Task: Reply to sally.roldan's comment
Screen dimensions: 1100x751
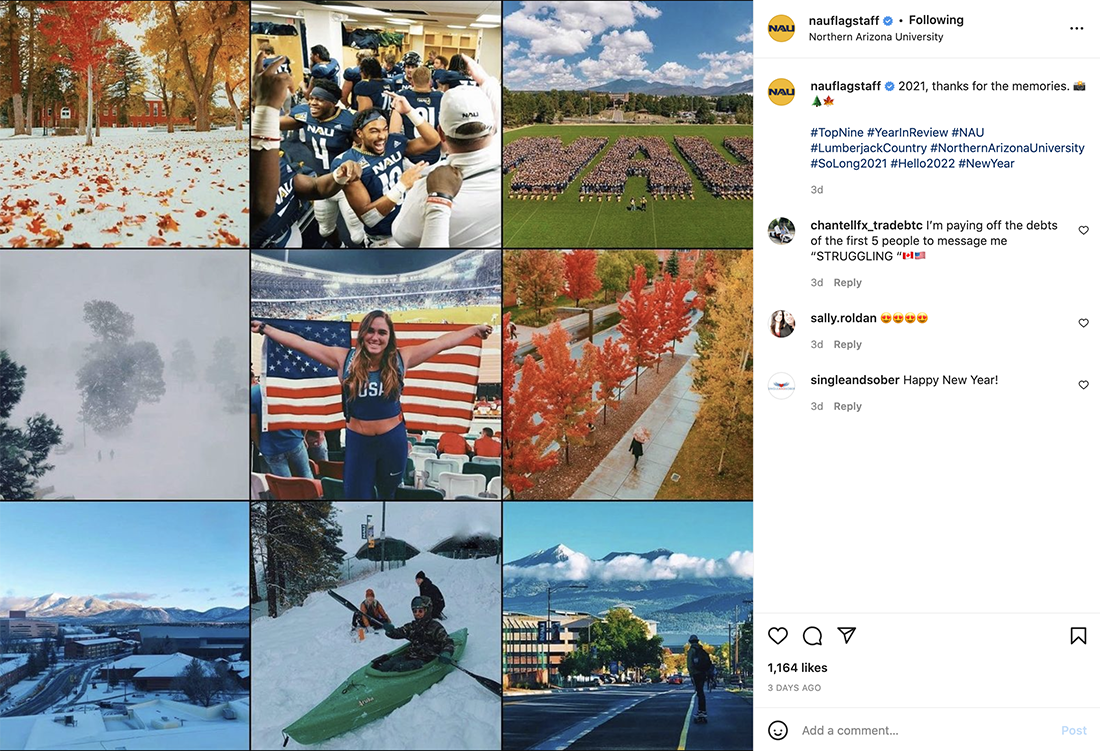Action: [x=847, y=345]
